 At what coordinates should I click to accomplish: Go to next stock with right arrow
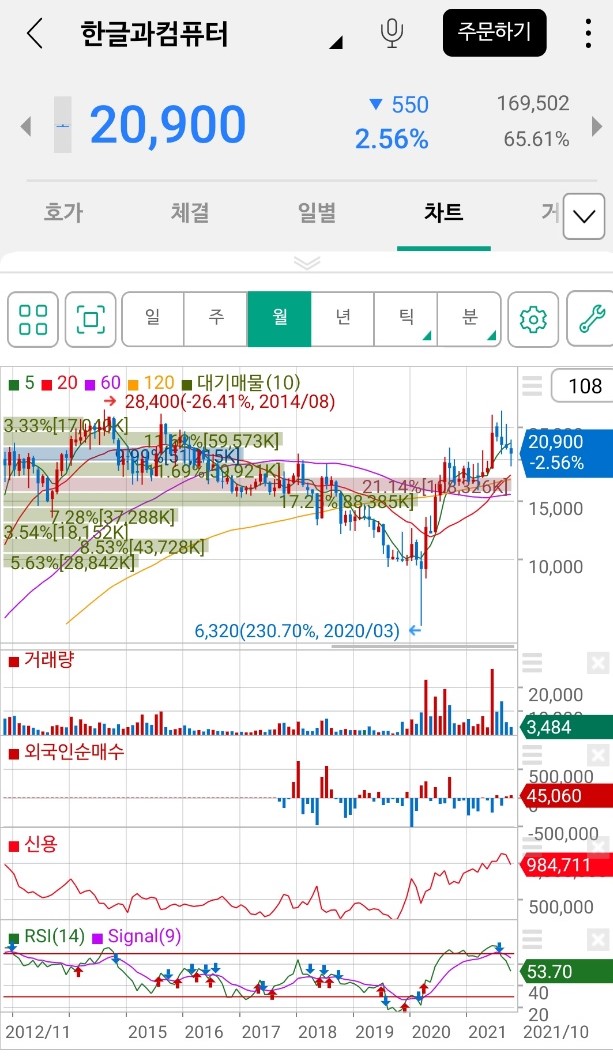coord(597,126)
